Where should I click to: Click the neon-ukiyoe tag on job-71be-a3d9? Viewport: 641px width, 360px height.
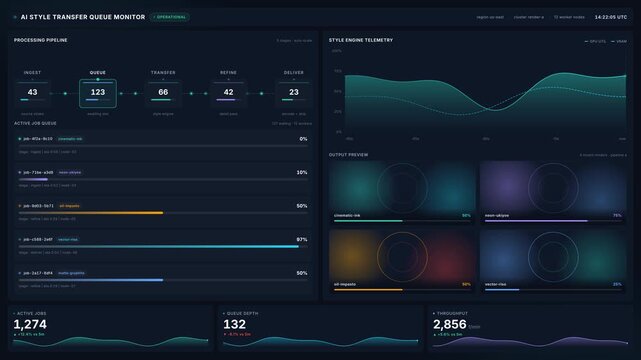[x=70, y=172]
